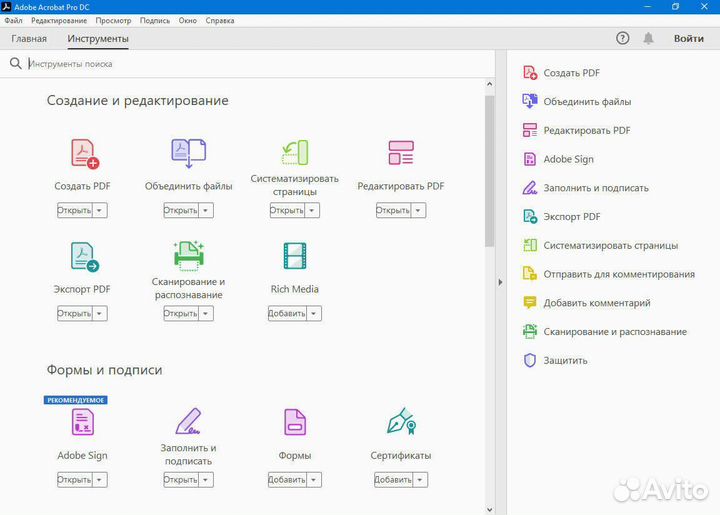
Task: Click the Защитить label in right sidebar
Action: pyautogui.click(x=565, y=360)
